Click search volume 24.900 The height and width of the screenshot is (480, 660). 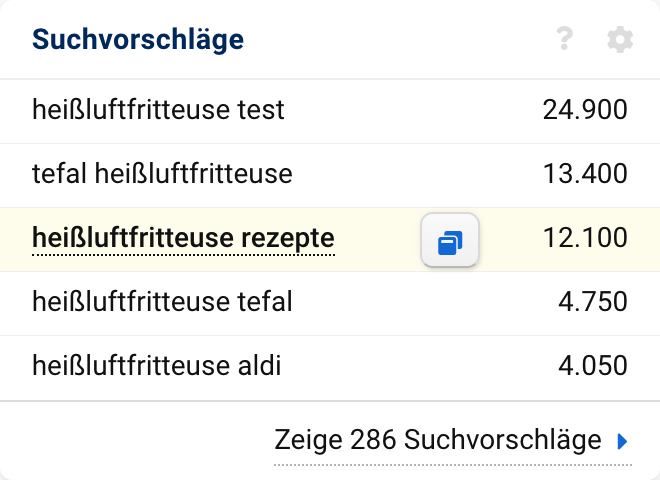click(x=585, y=110)
